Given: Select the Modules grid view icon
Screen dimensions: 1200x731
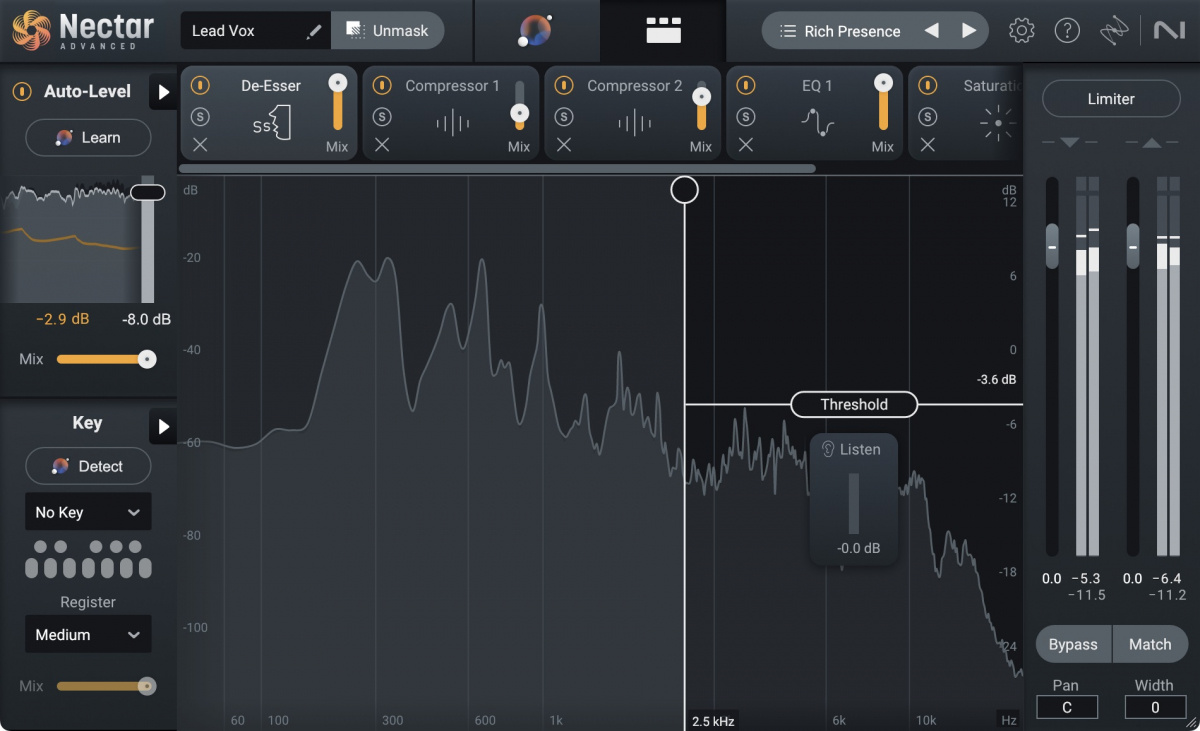Looking at the screenshot, I should pos(663,30).
